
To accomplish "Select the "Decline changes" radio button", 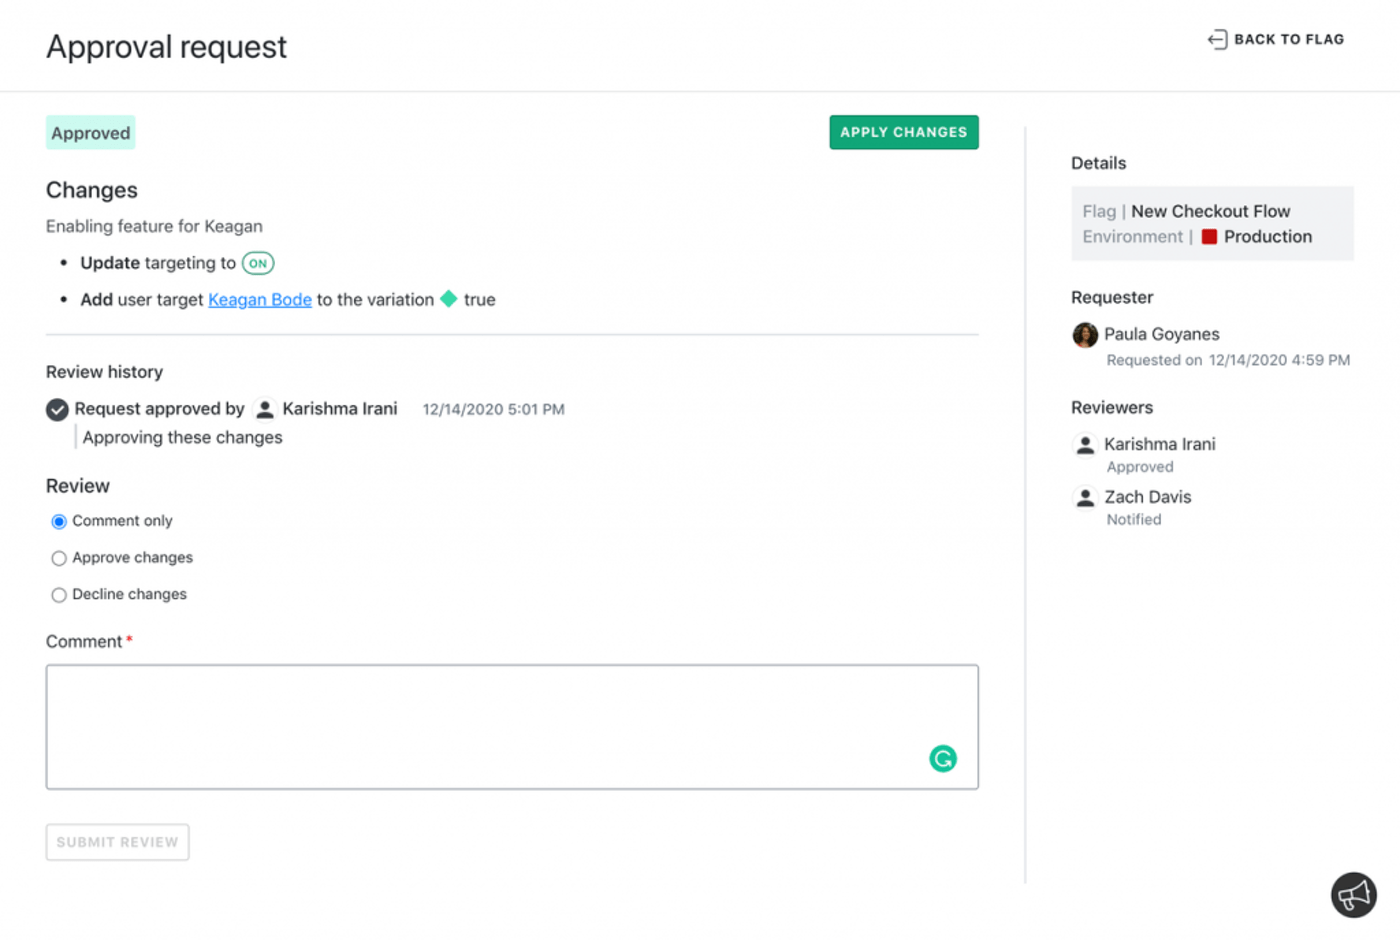I will pyautogui.click(x=59, y=594).
